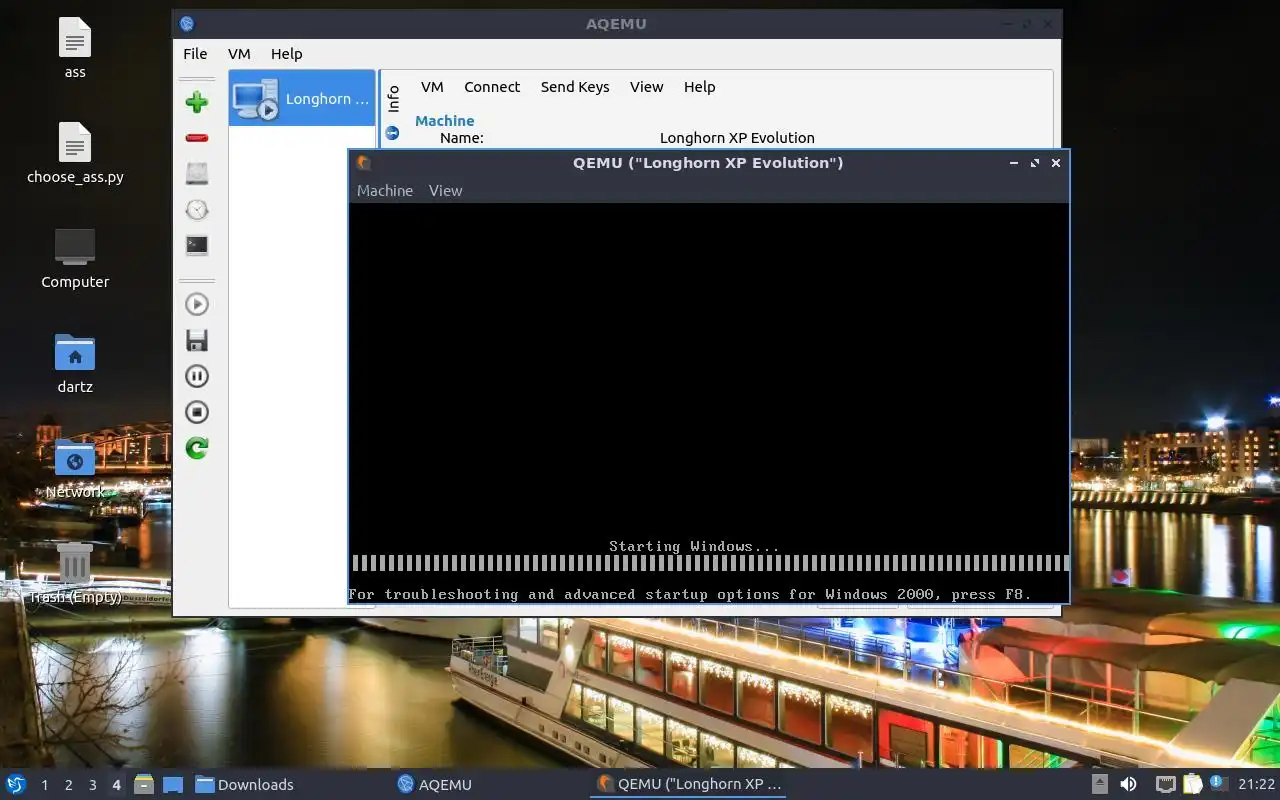Open the View menu in QEMU window

(x=445, y=191)
